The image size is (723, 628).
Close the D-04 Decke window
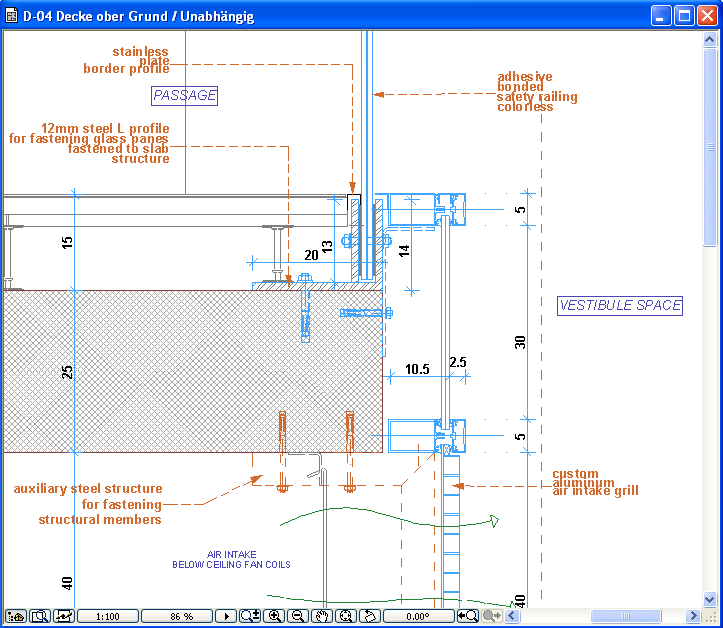coord(707,16)
